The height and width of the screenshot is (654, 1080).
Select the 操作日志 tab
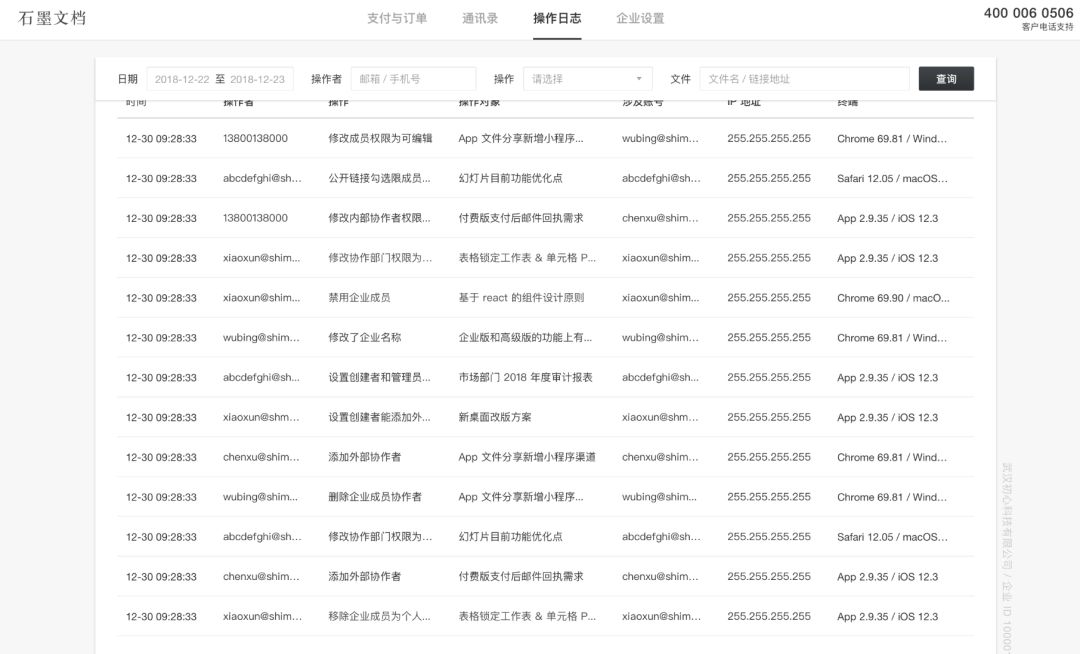[x=556, y=17]
